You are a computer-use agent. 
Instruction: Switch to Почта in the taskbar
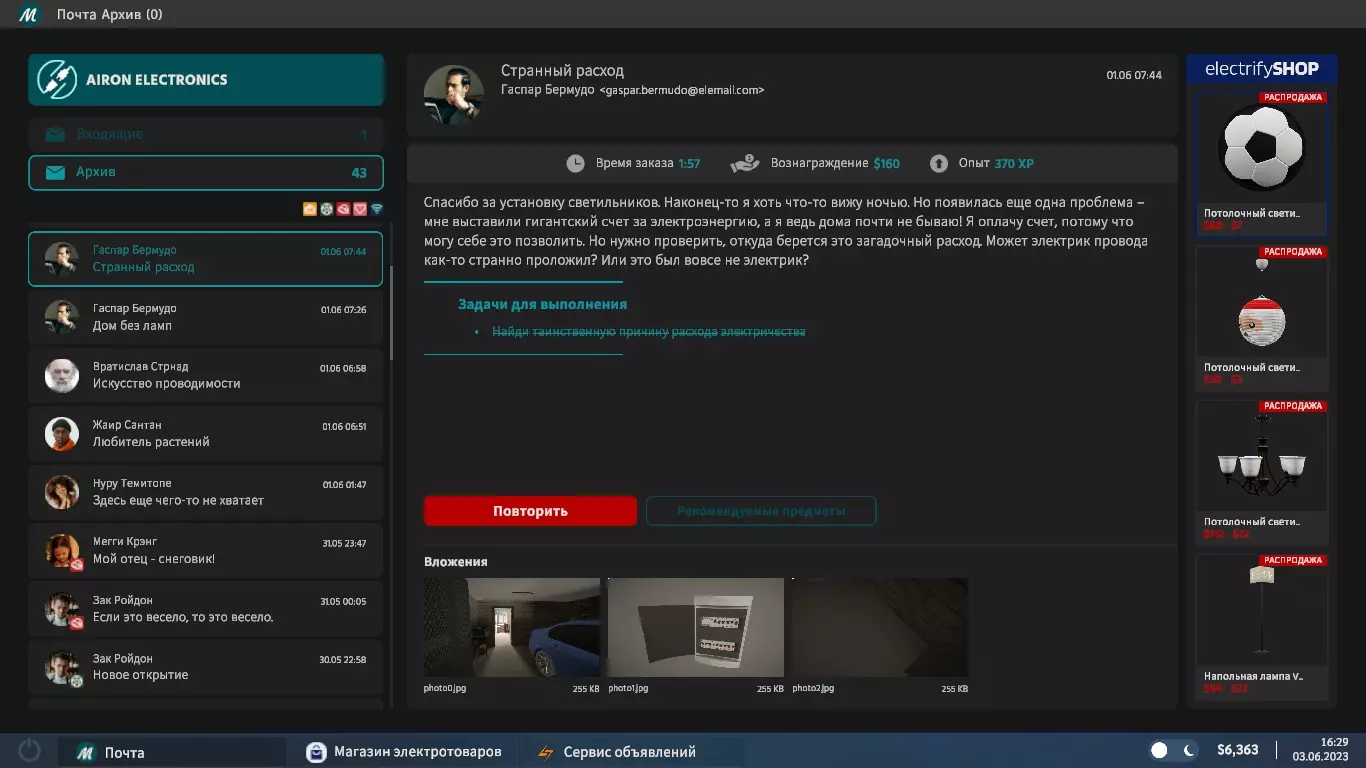point(171,752)
